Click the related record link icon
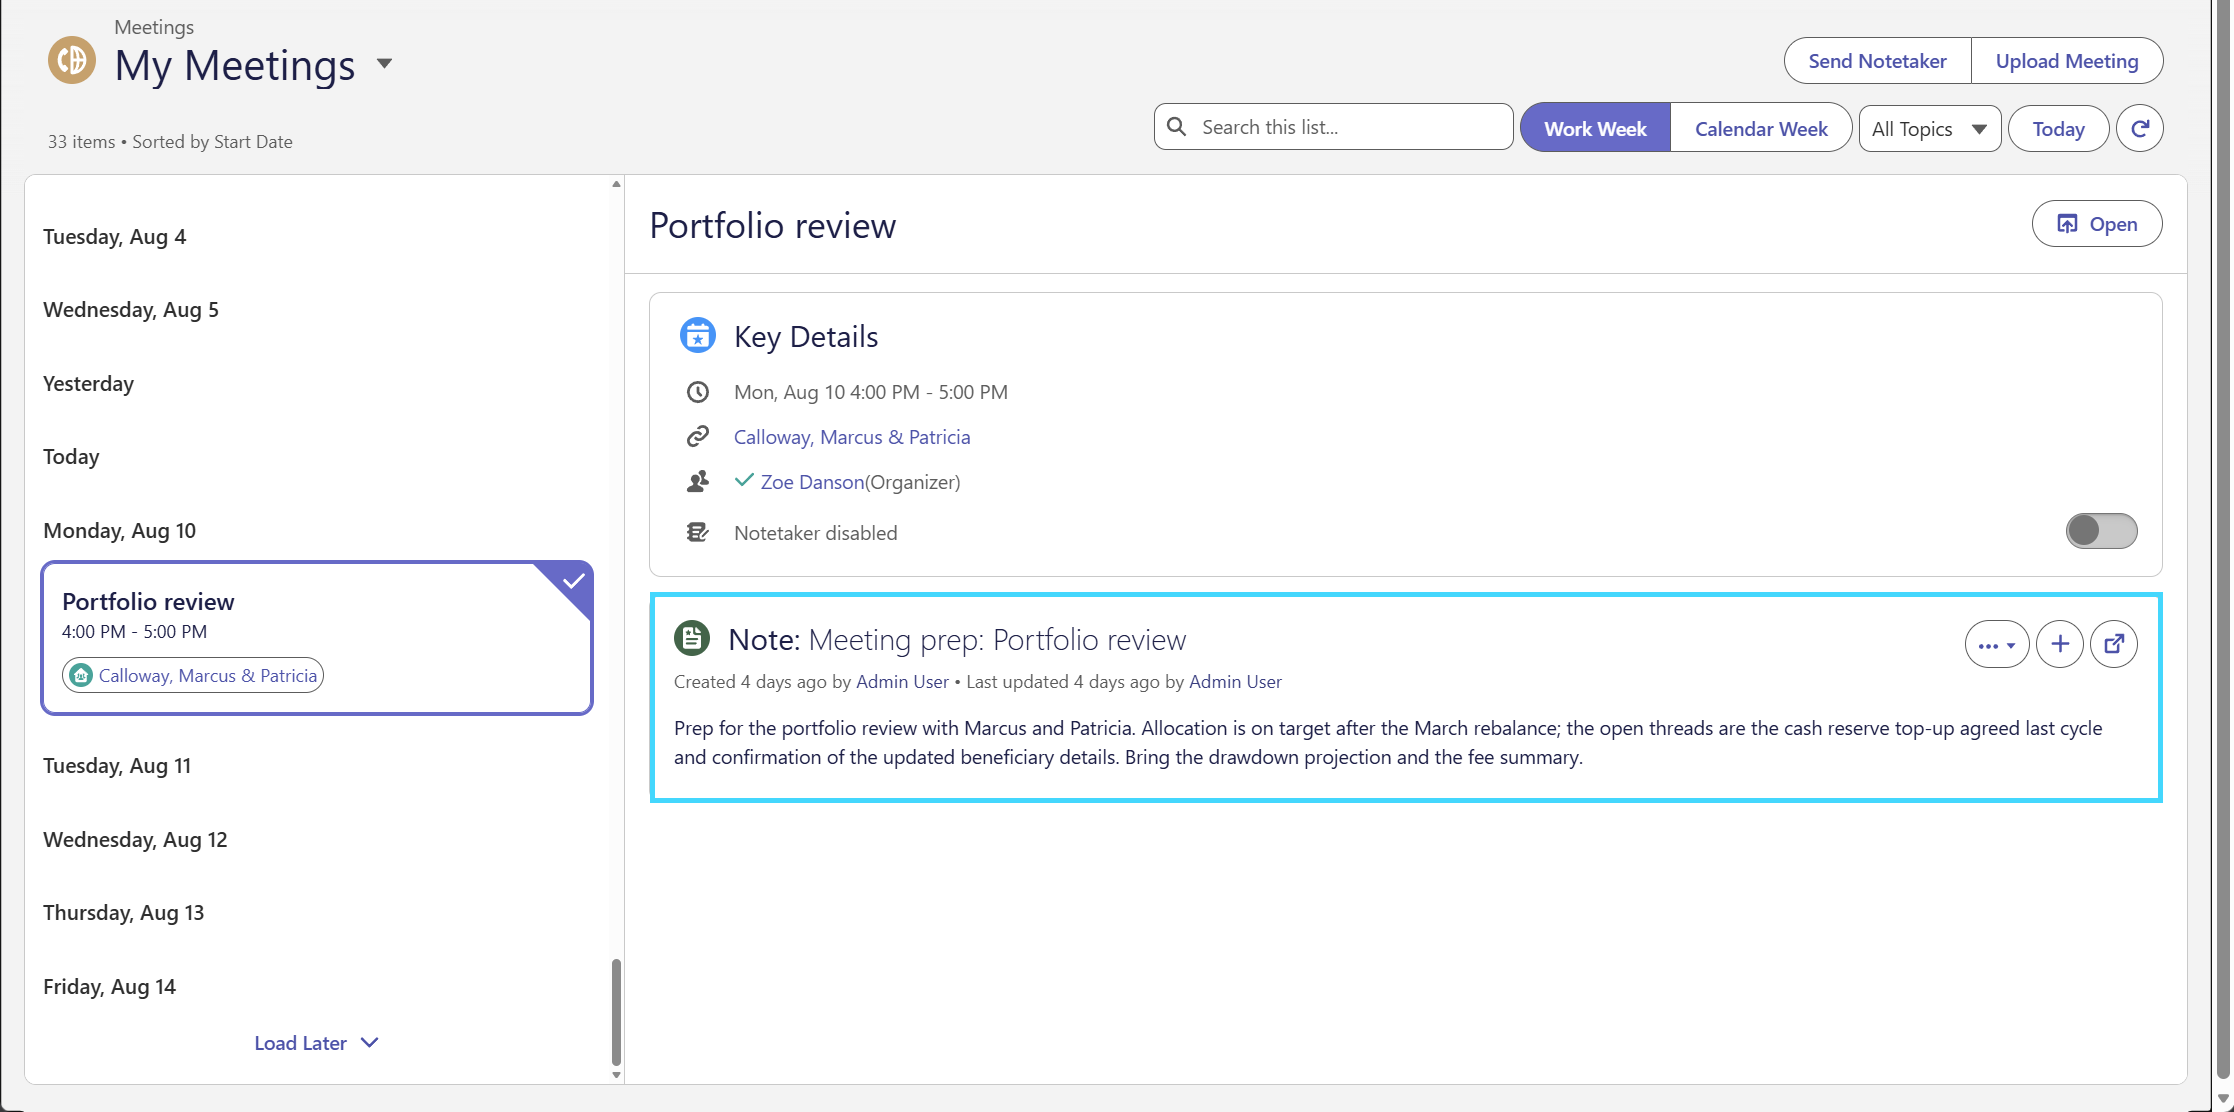The height and width of the screenshot is (1112, 2234). (698, 437)
